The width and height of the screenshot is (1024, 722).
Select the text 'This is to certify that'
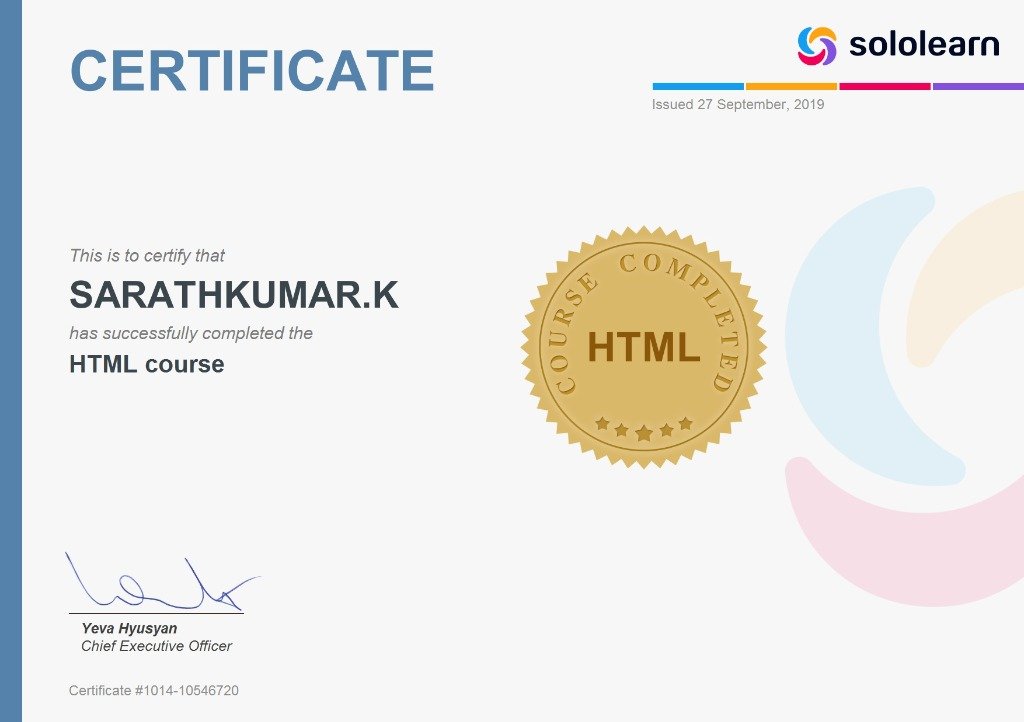coord(147,255)
